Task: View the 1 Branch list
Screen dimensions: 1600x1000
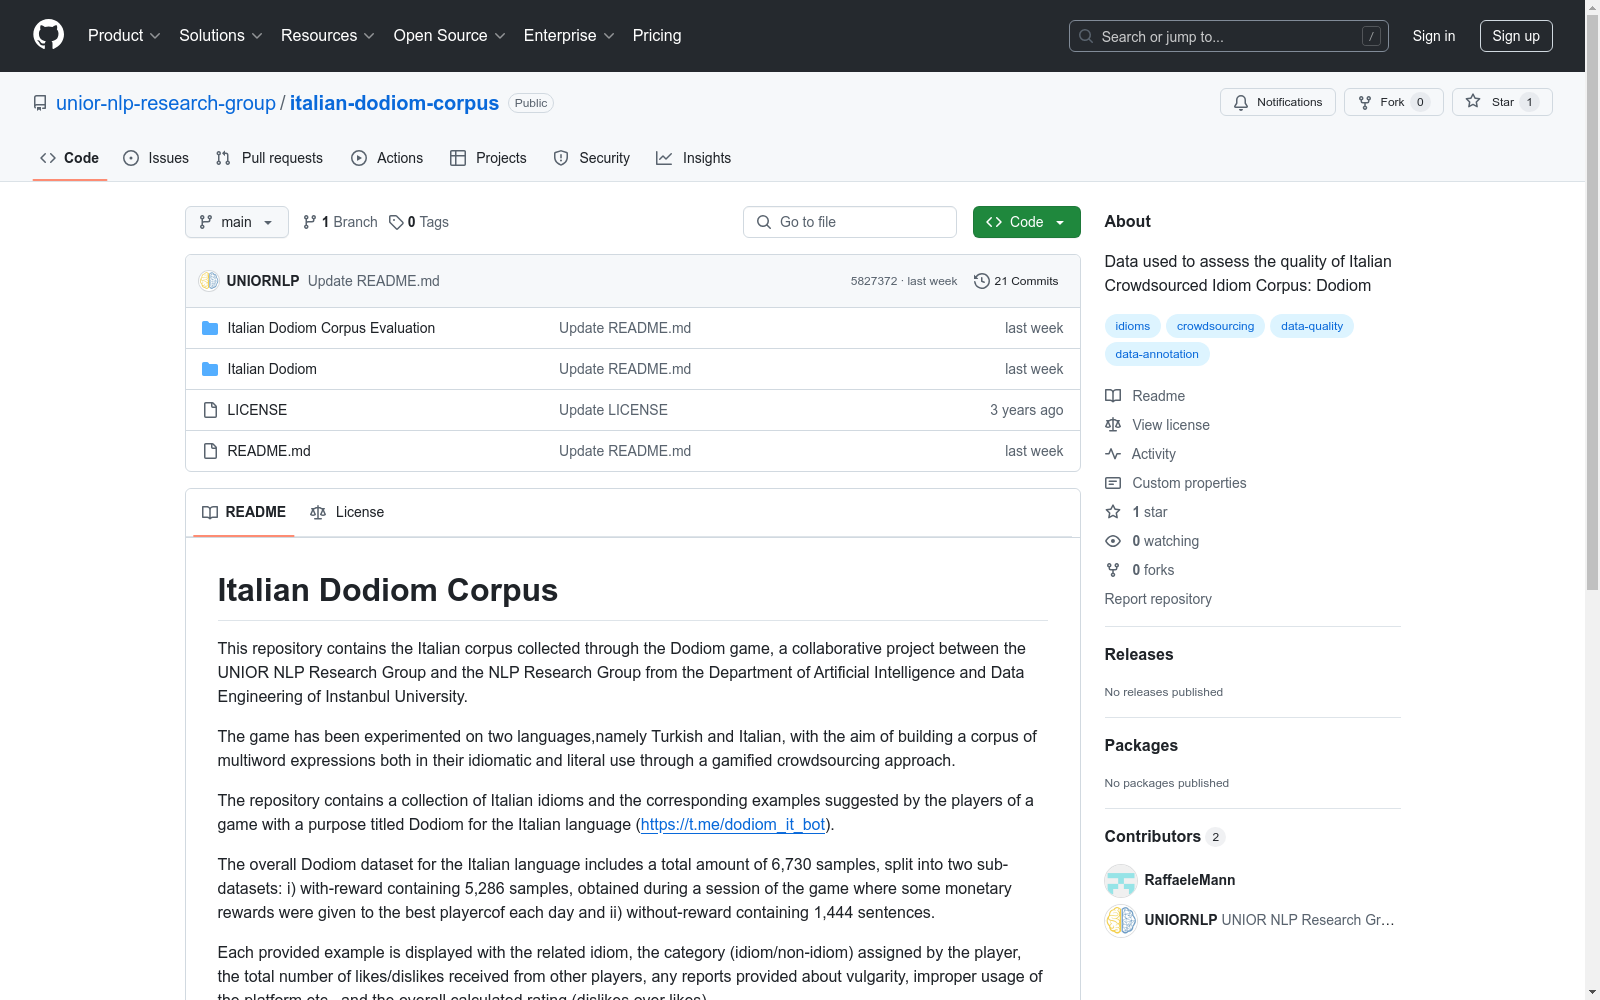Action: click(x=340, y=222)
